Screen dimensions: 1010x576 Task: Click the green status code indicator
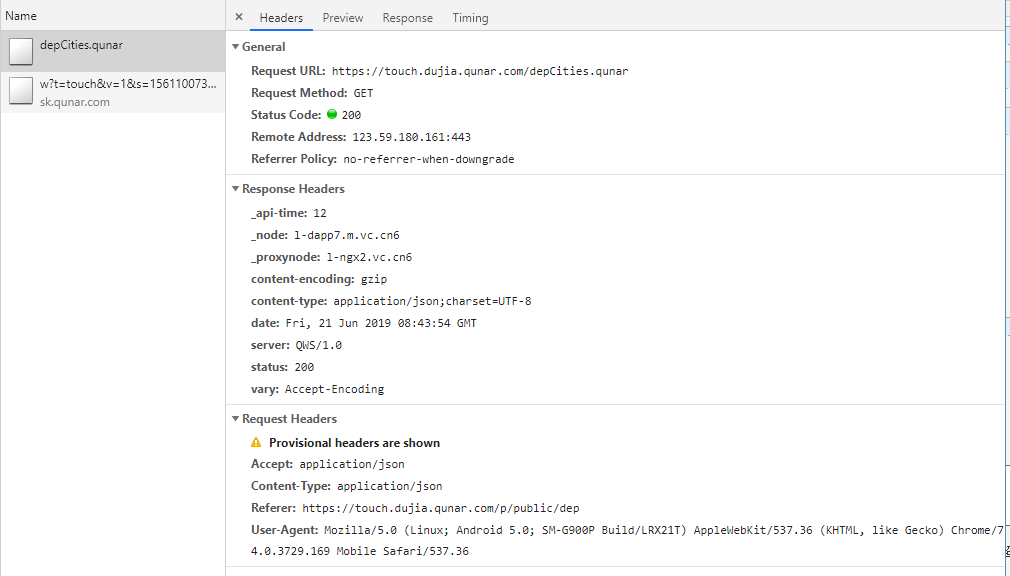click(x=332, y=115)
